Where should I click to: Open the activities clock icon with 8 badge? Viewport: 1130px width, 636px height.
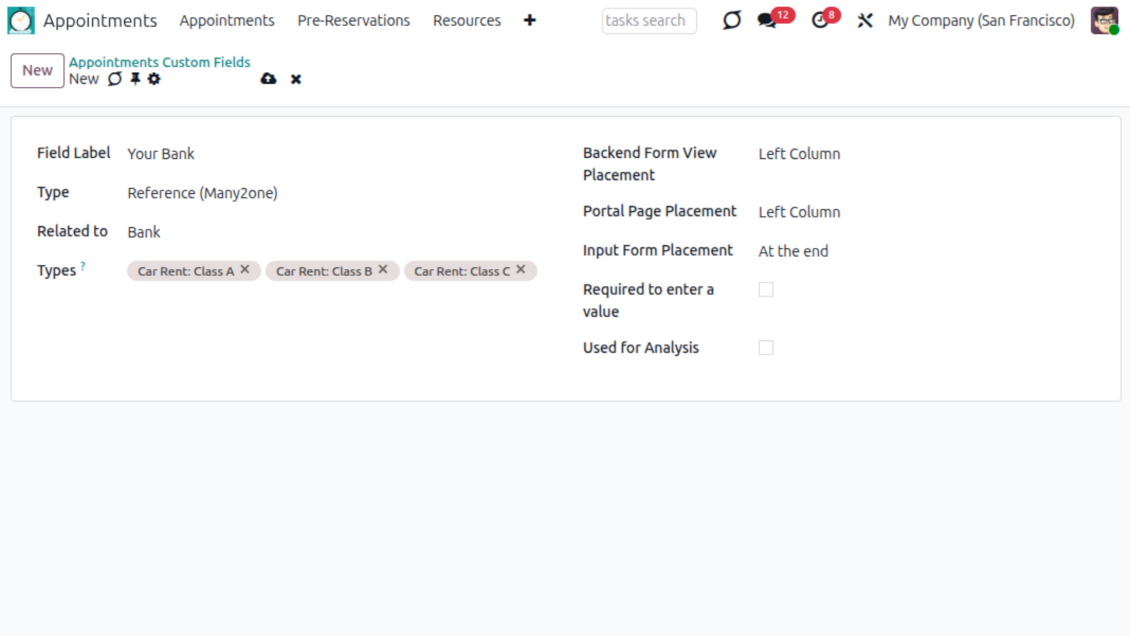820,21
